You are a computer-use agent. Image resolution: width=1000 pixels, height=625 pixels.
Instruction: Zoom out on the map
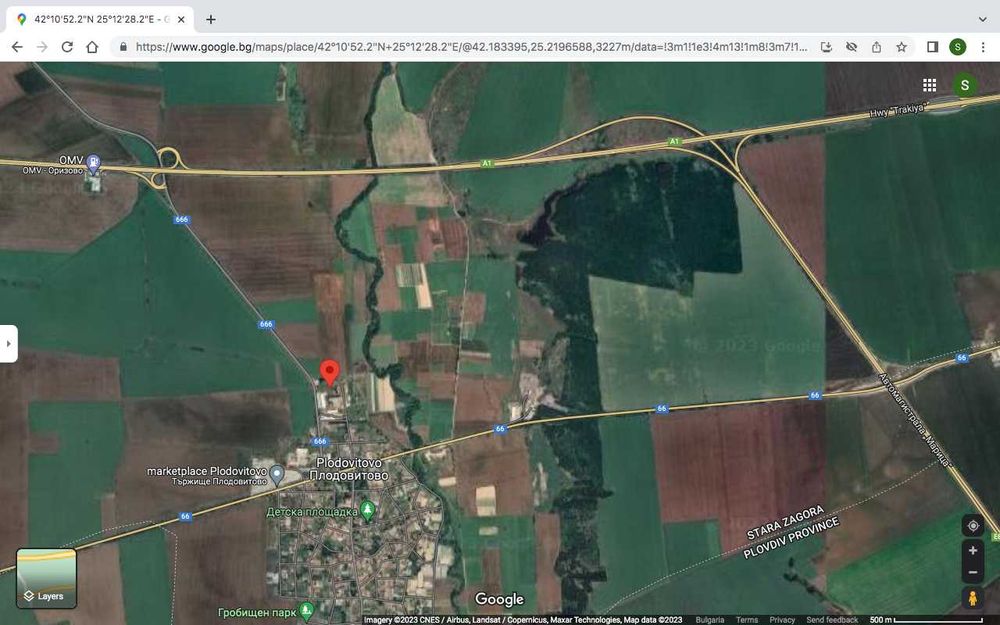pos(973,572)
